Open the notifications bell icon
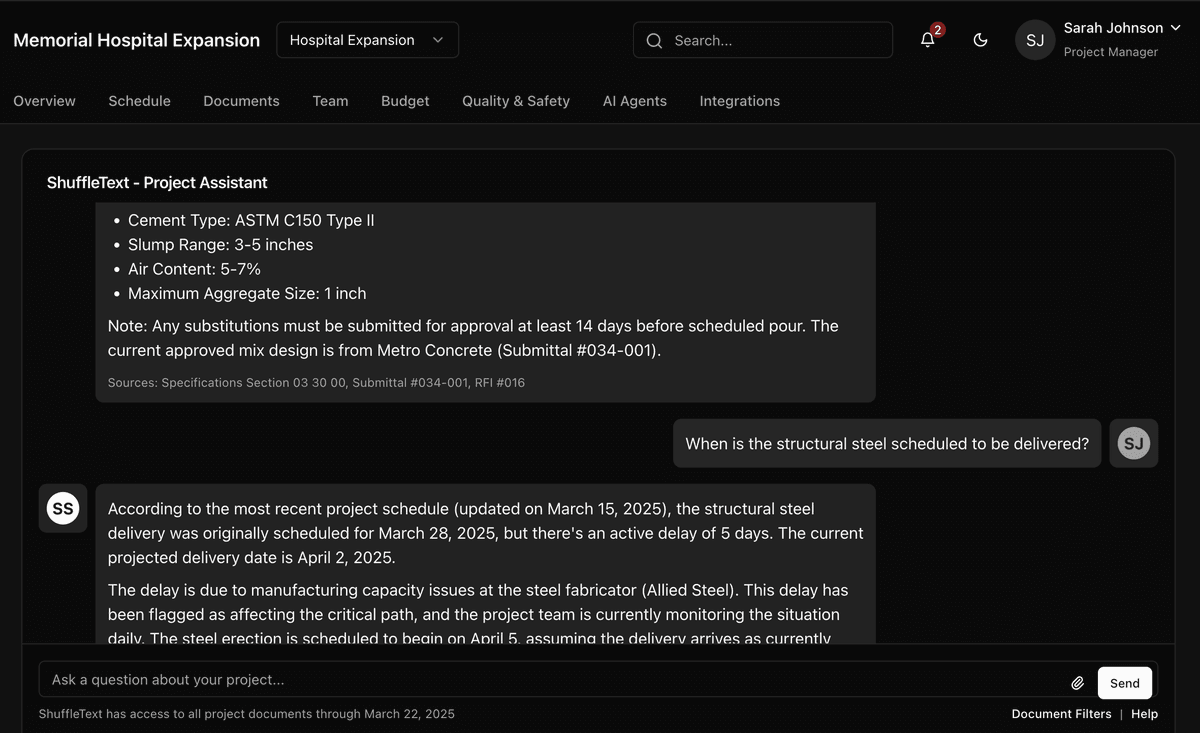The width and height of the screenshot is (1200, 733). 928,40
